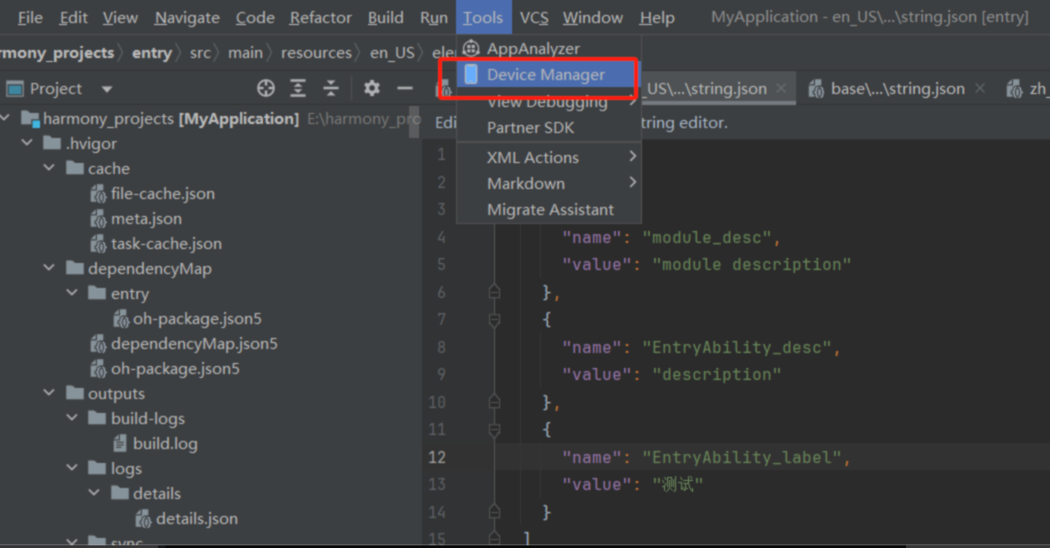Select Migrate Assistant menu entry
The image size is (1050, 548).
click(x=548, y=210)
